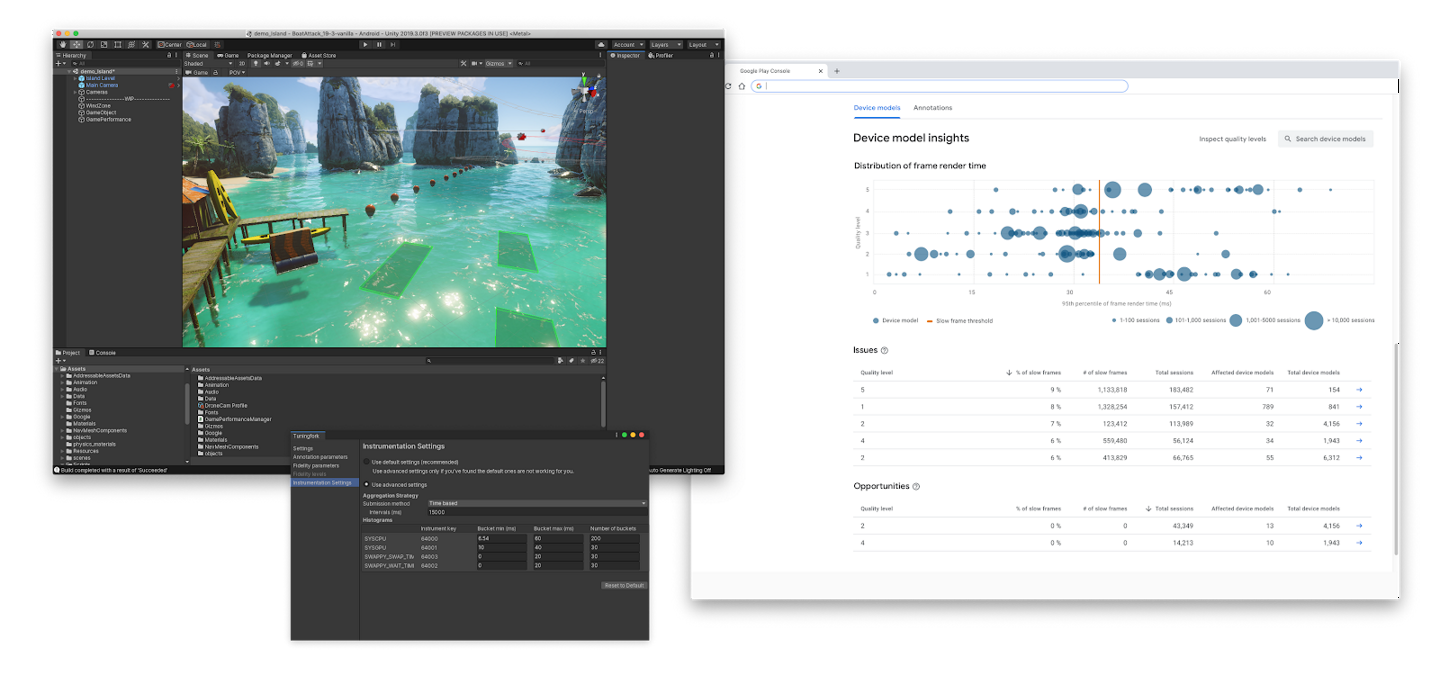Open the cloud services icon
Viewport: 1440px width, 678px height.
(x=601, y=44)
